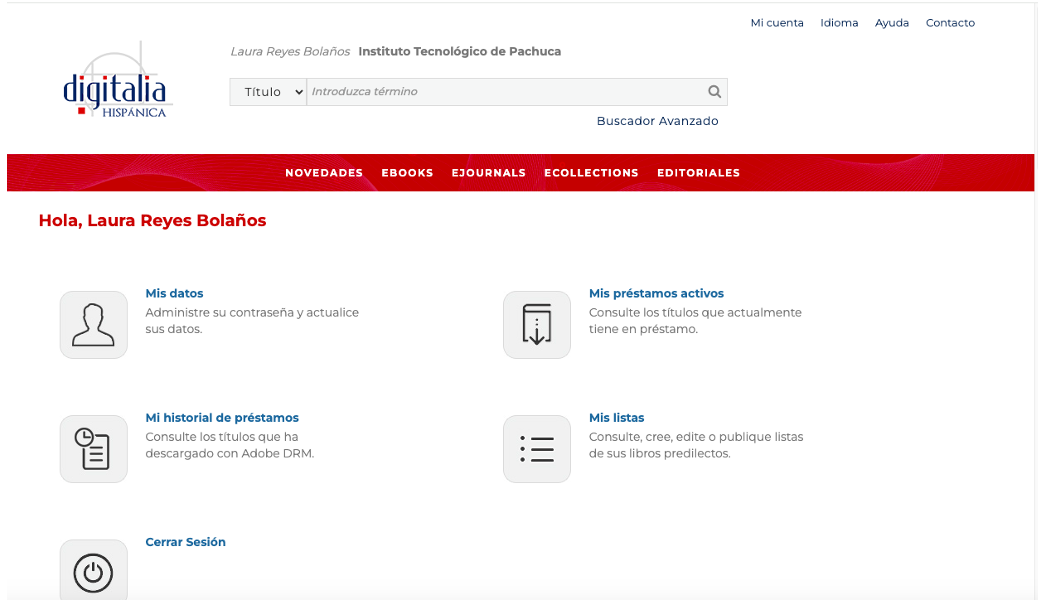Click the Mis datos text link
Screen dimensions: 1038x600
(x=174, y=293)
